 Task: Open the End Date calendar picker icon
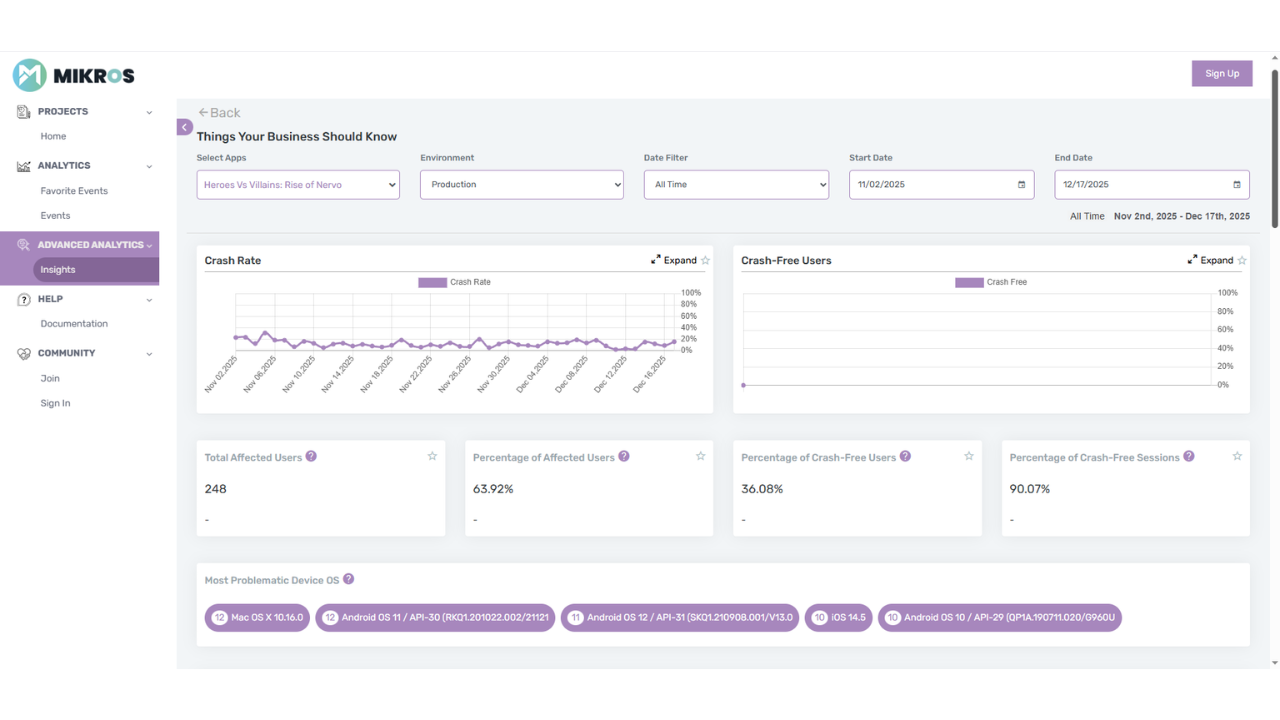click(1236, 185)
